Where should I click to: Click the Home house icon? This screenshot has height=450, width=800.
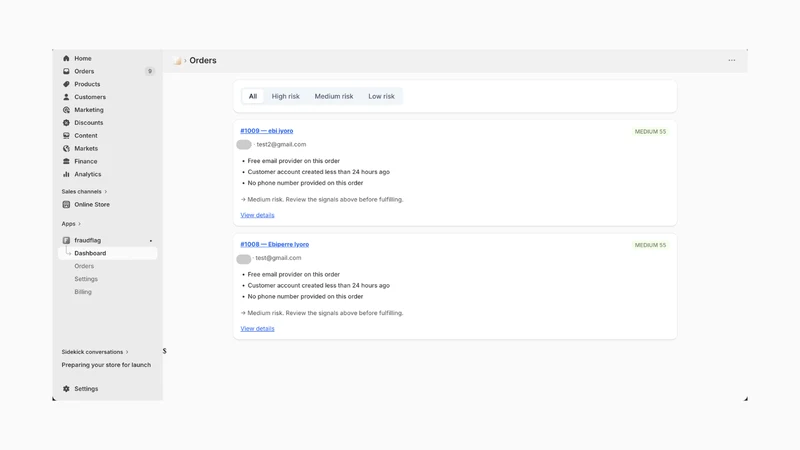pos(66,58)
